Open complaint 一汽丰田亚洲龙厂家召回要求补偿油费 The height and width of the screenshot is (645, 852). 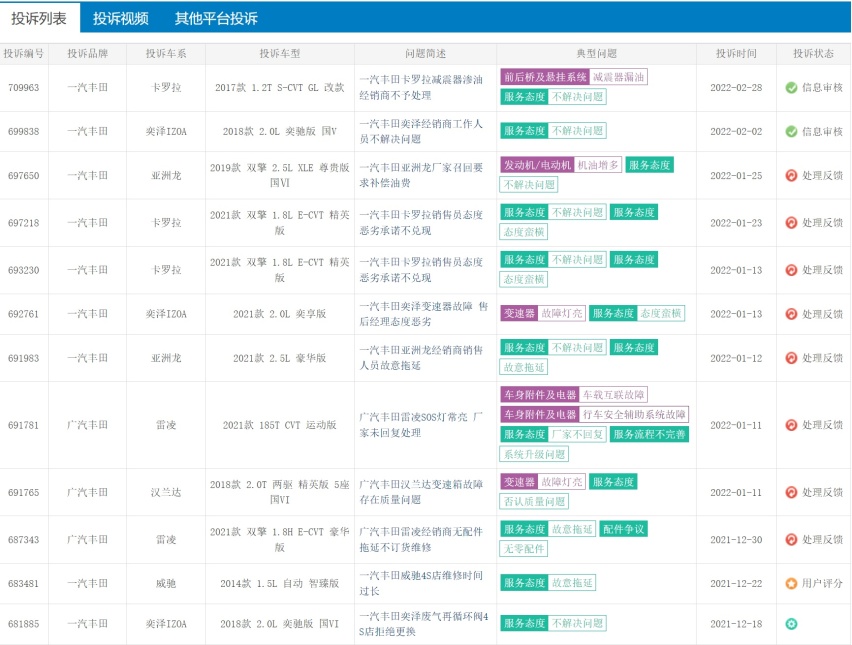coord(421,176)
